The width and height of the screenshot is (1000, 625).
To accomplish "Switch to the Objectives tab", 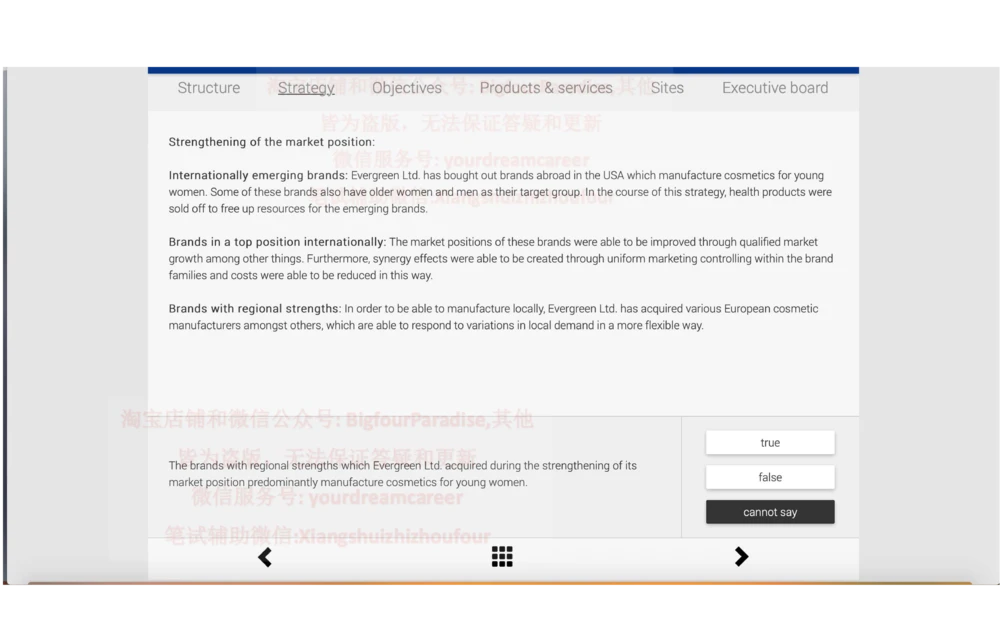I will [407, 88].
